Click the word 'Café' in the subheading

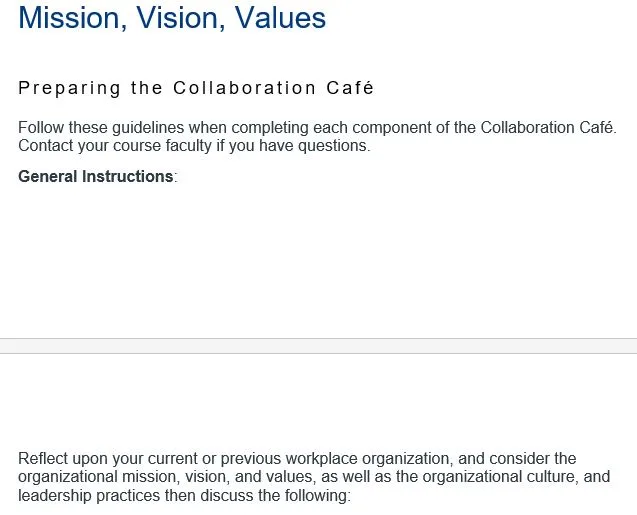350,88
